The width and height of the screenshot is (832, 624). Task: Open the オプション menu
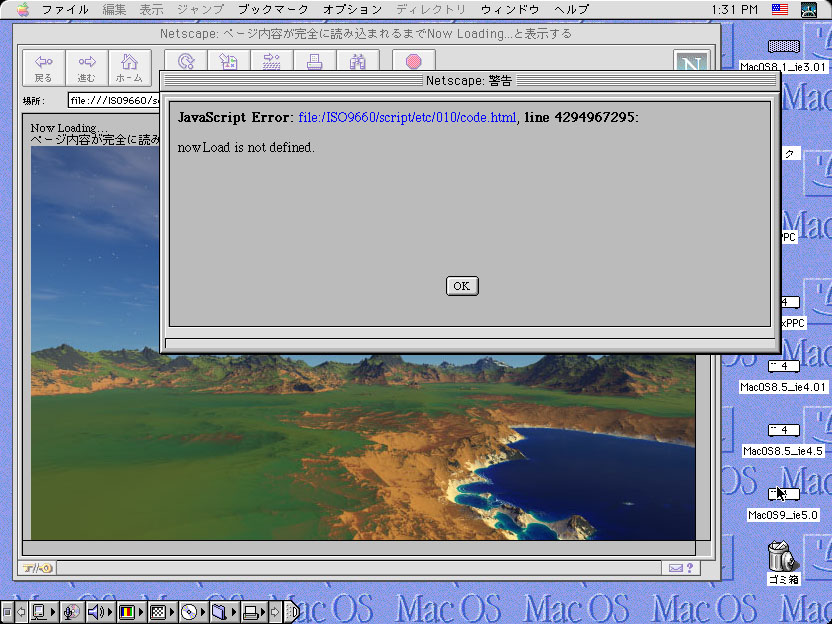(x=352, y=10)
